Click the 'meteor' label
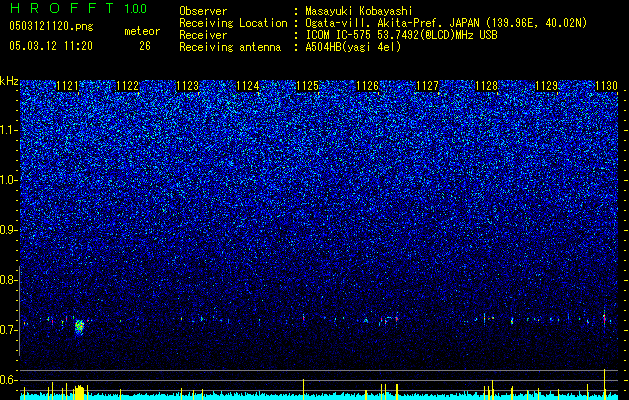 pos(142,31)
